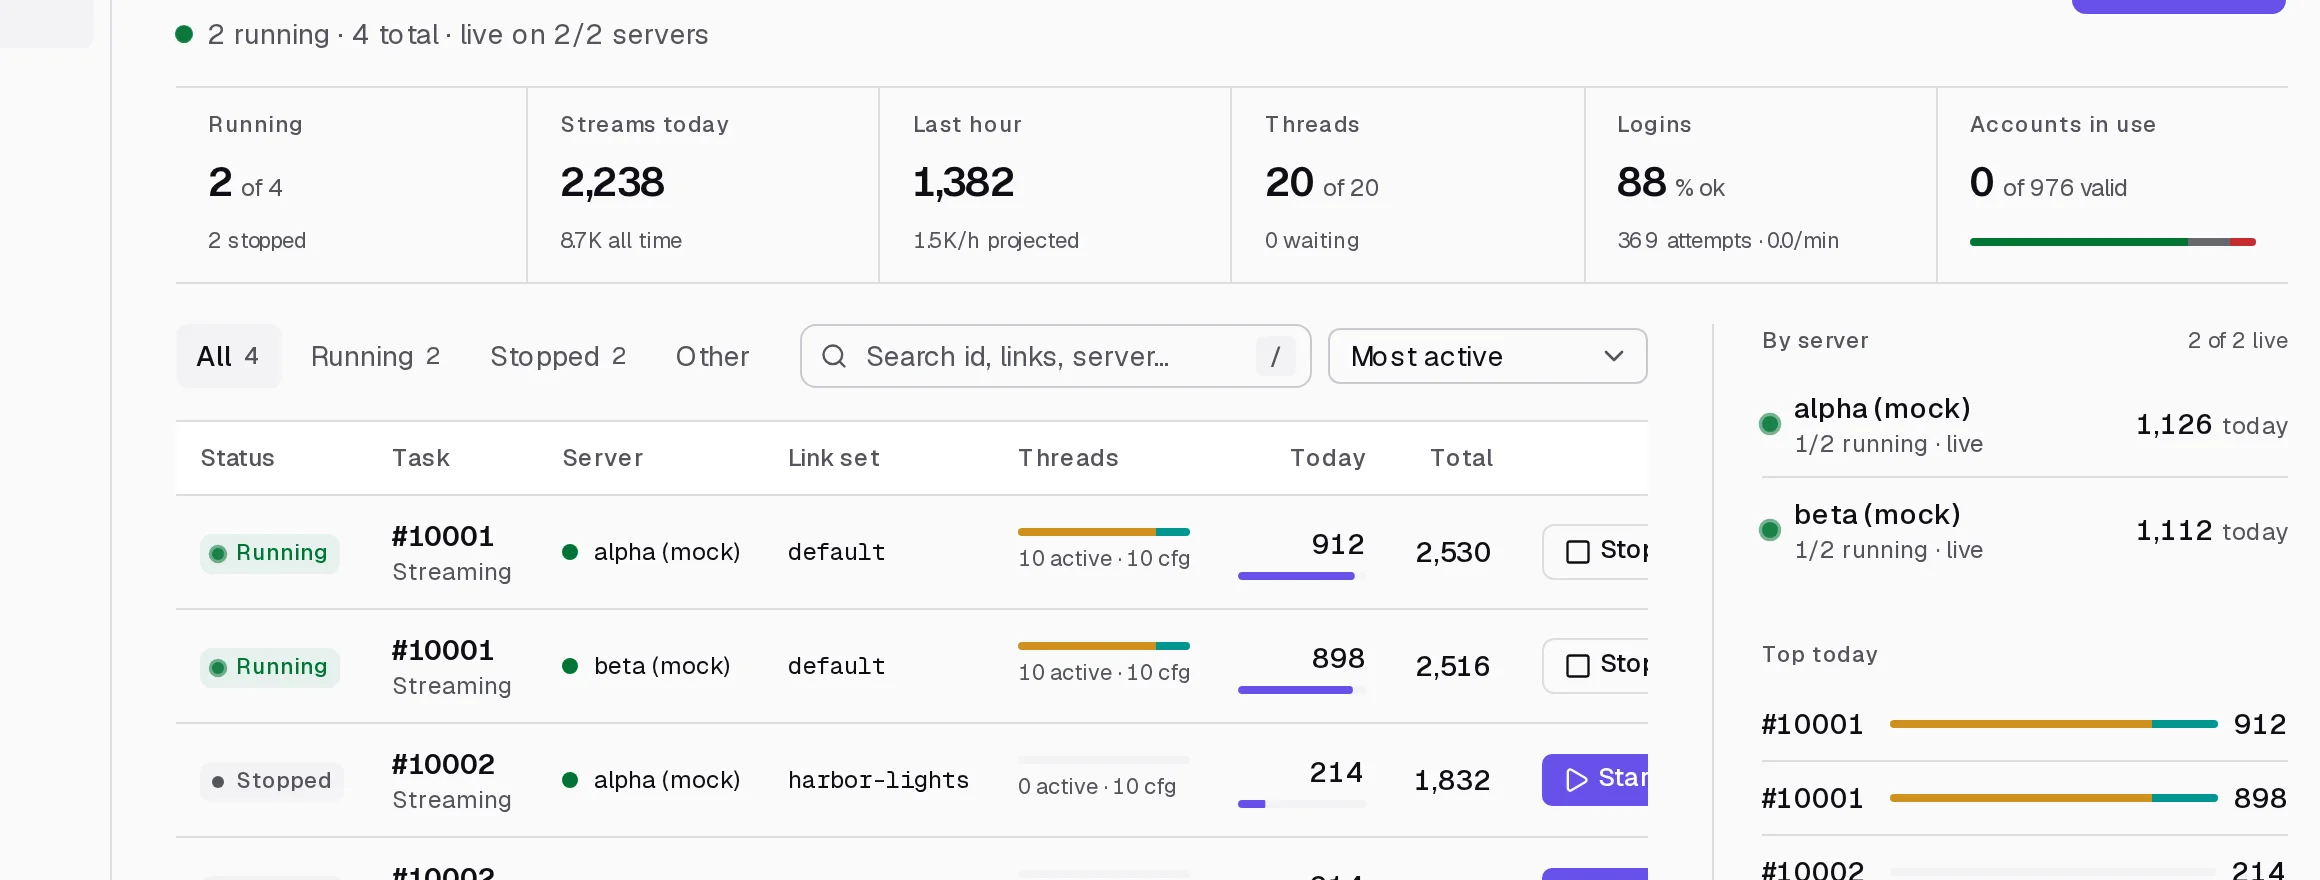2320x880 pixels.
Task: Click the Last hour 1,382 card
Action: click(1055, 185)
